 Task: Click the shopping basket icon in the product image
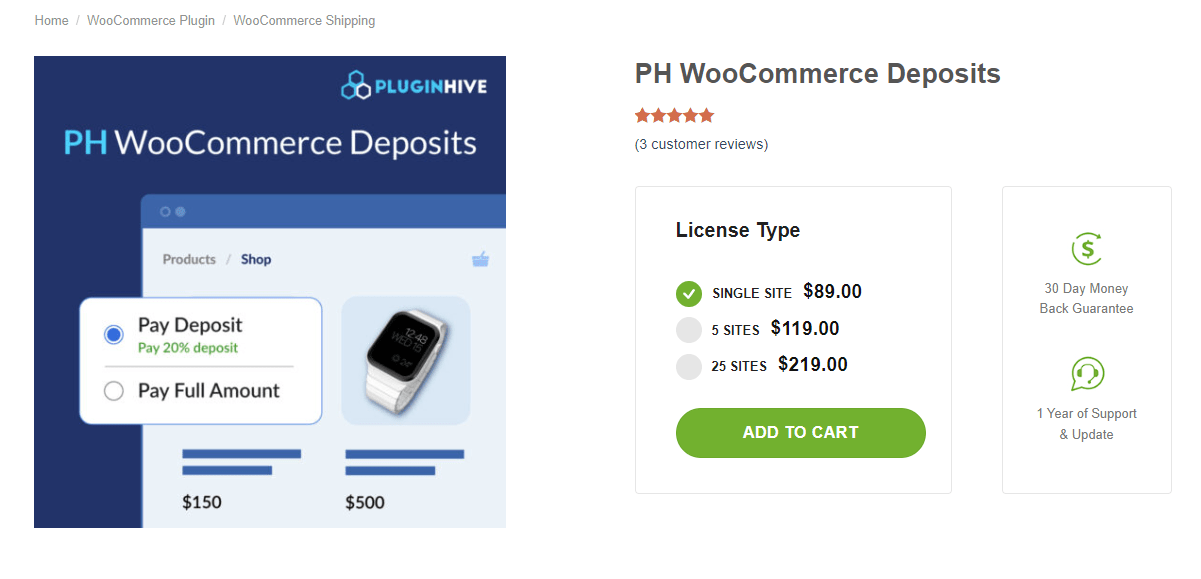(x=480, y=259)
